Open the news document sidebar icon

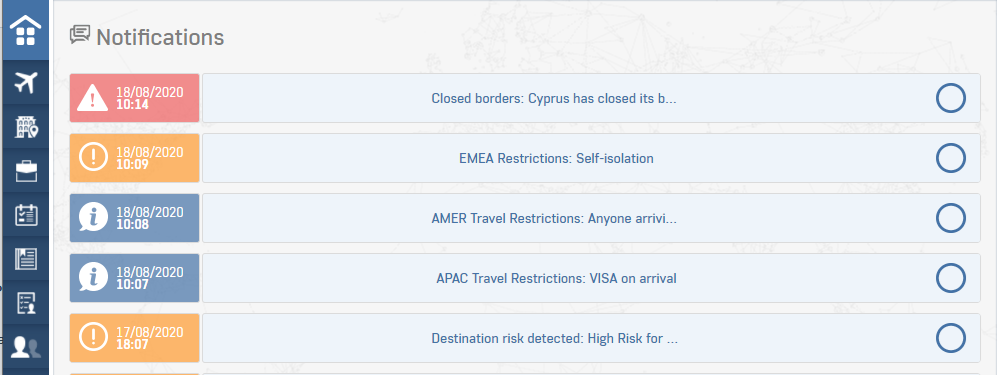click(x=25, y=259)
